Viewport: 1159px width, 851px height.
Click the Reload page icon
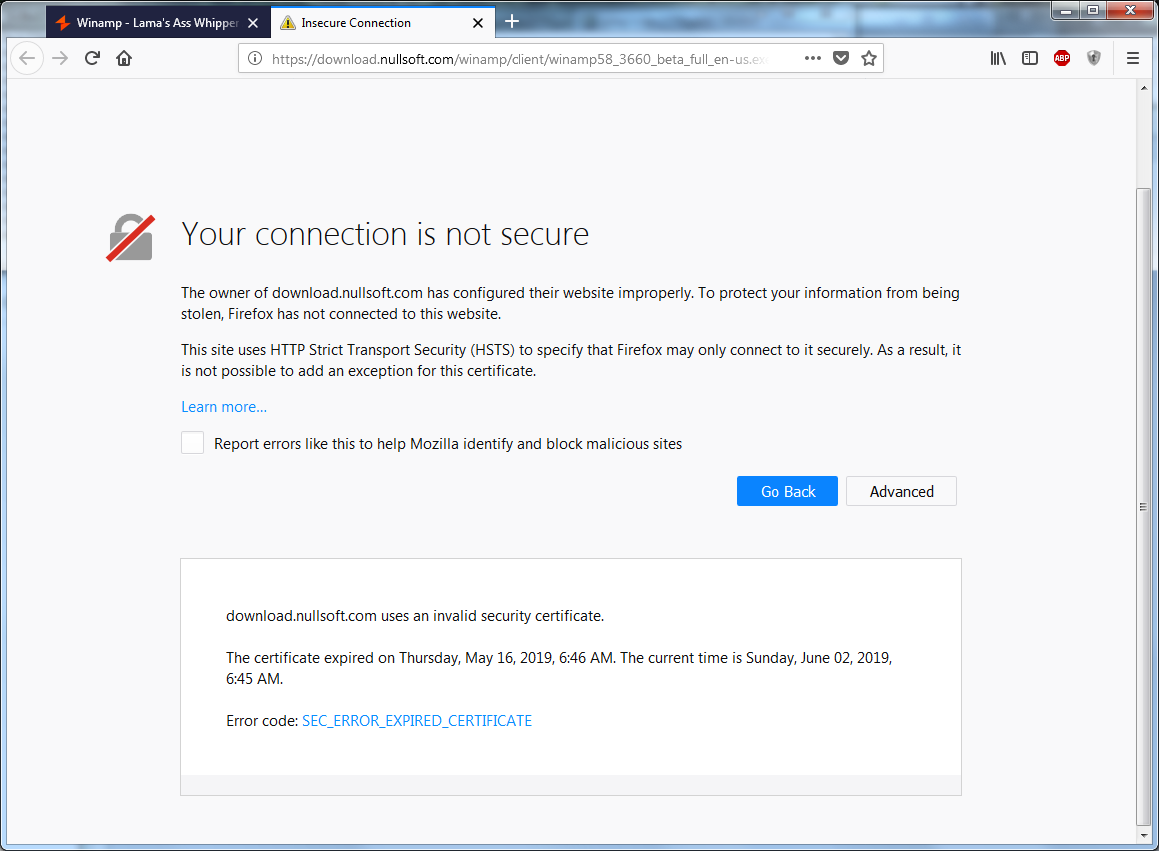tap(92, 58)
